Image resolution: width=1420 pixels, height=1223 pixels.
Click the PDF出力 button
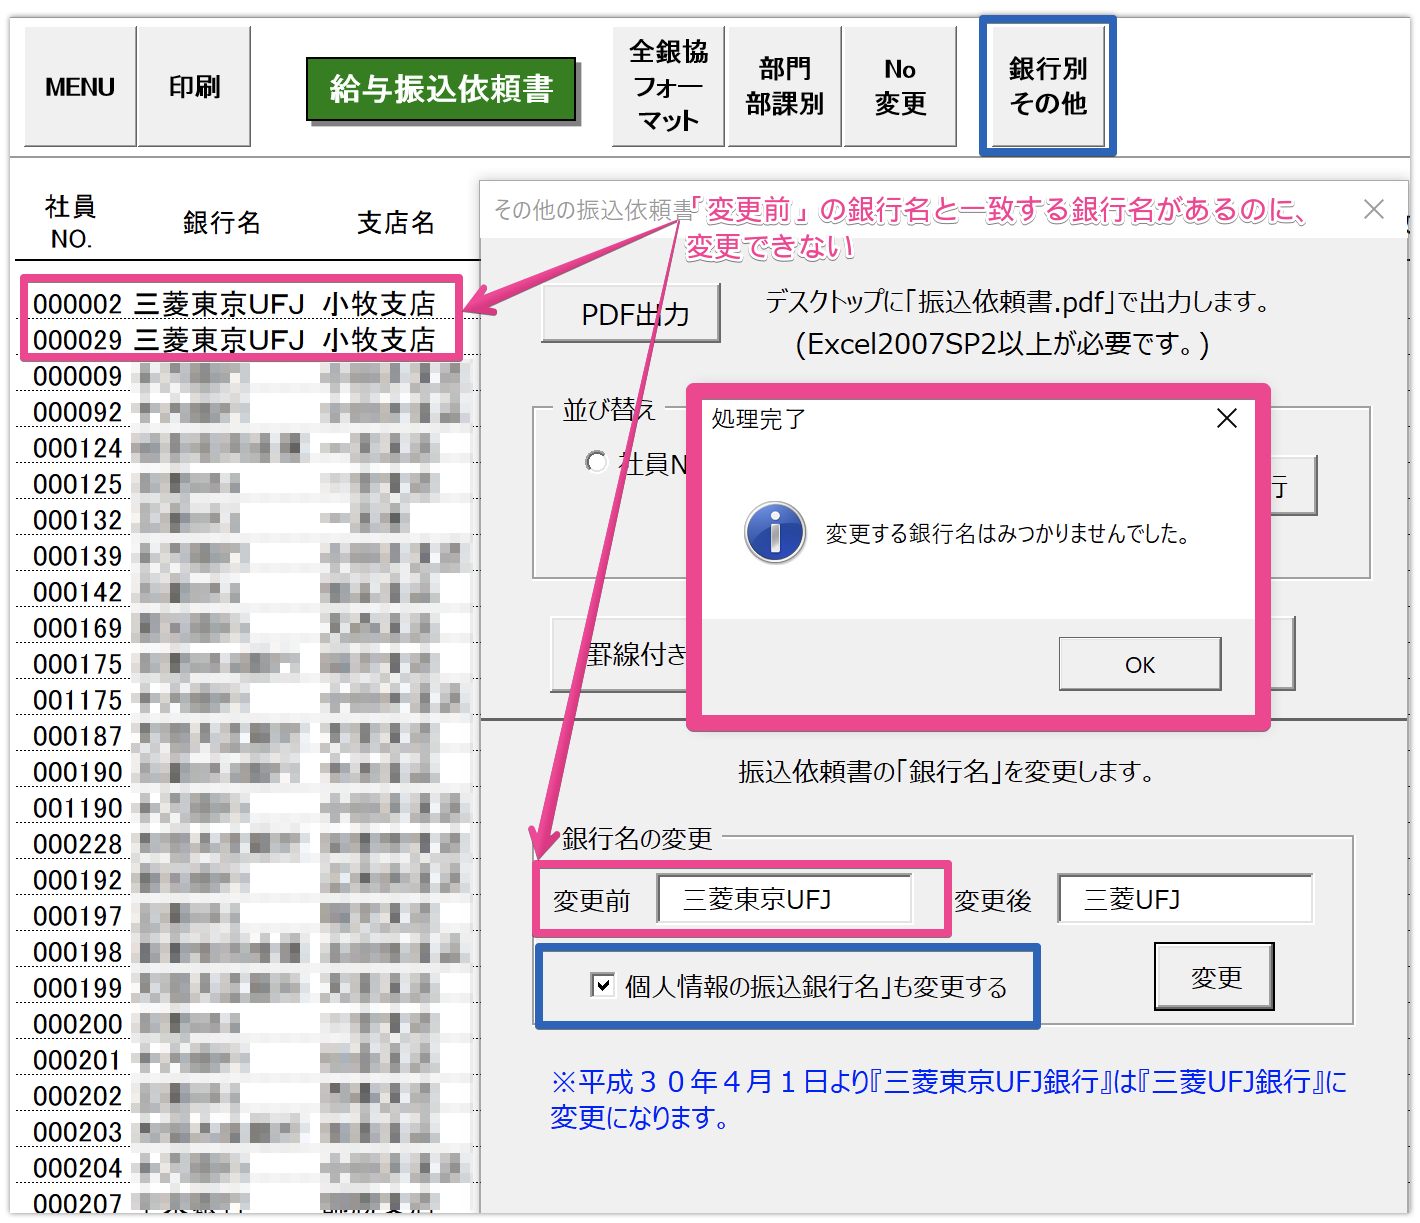pos(631,313)
